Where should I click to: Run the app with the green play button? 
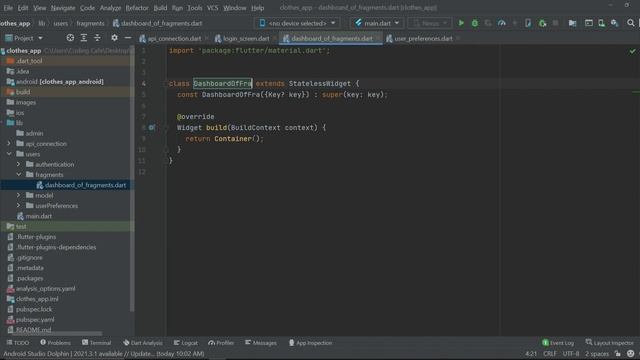click(461, 23)
